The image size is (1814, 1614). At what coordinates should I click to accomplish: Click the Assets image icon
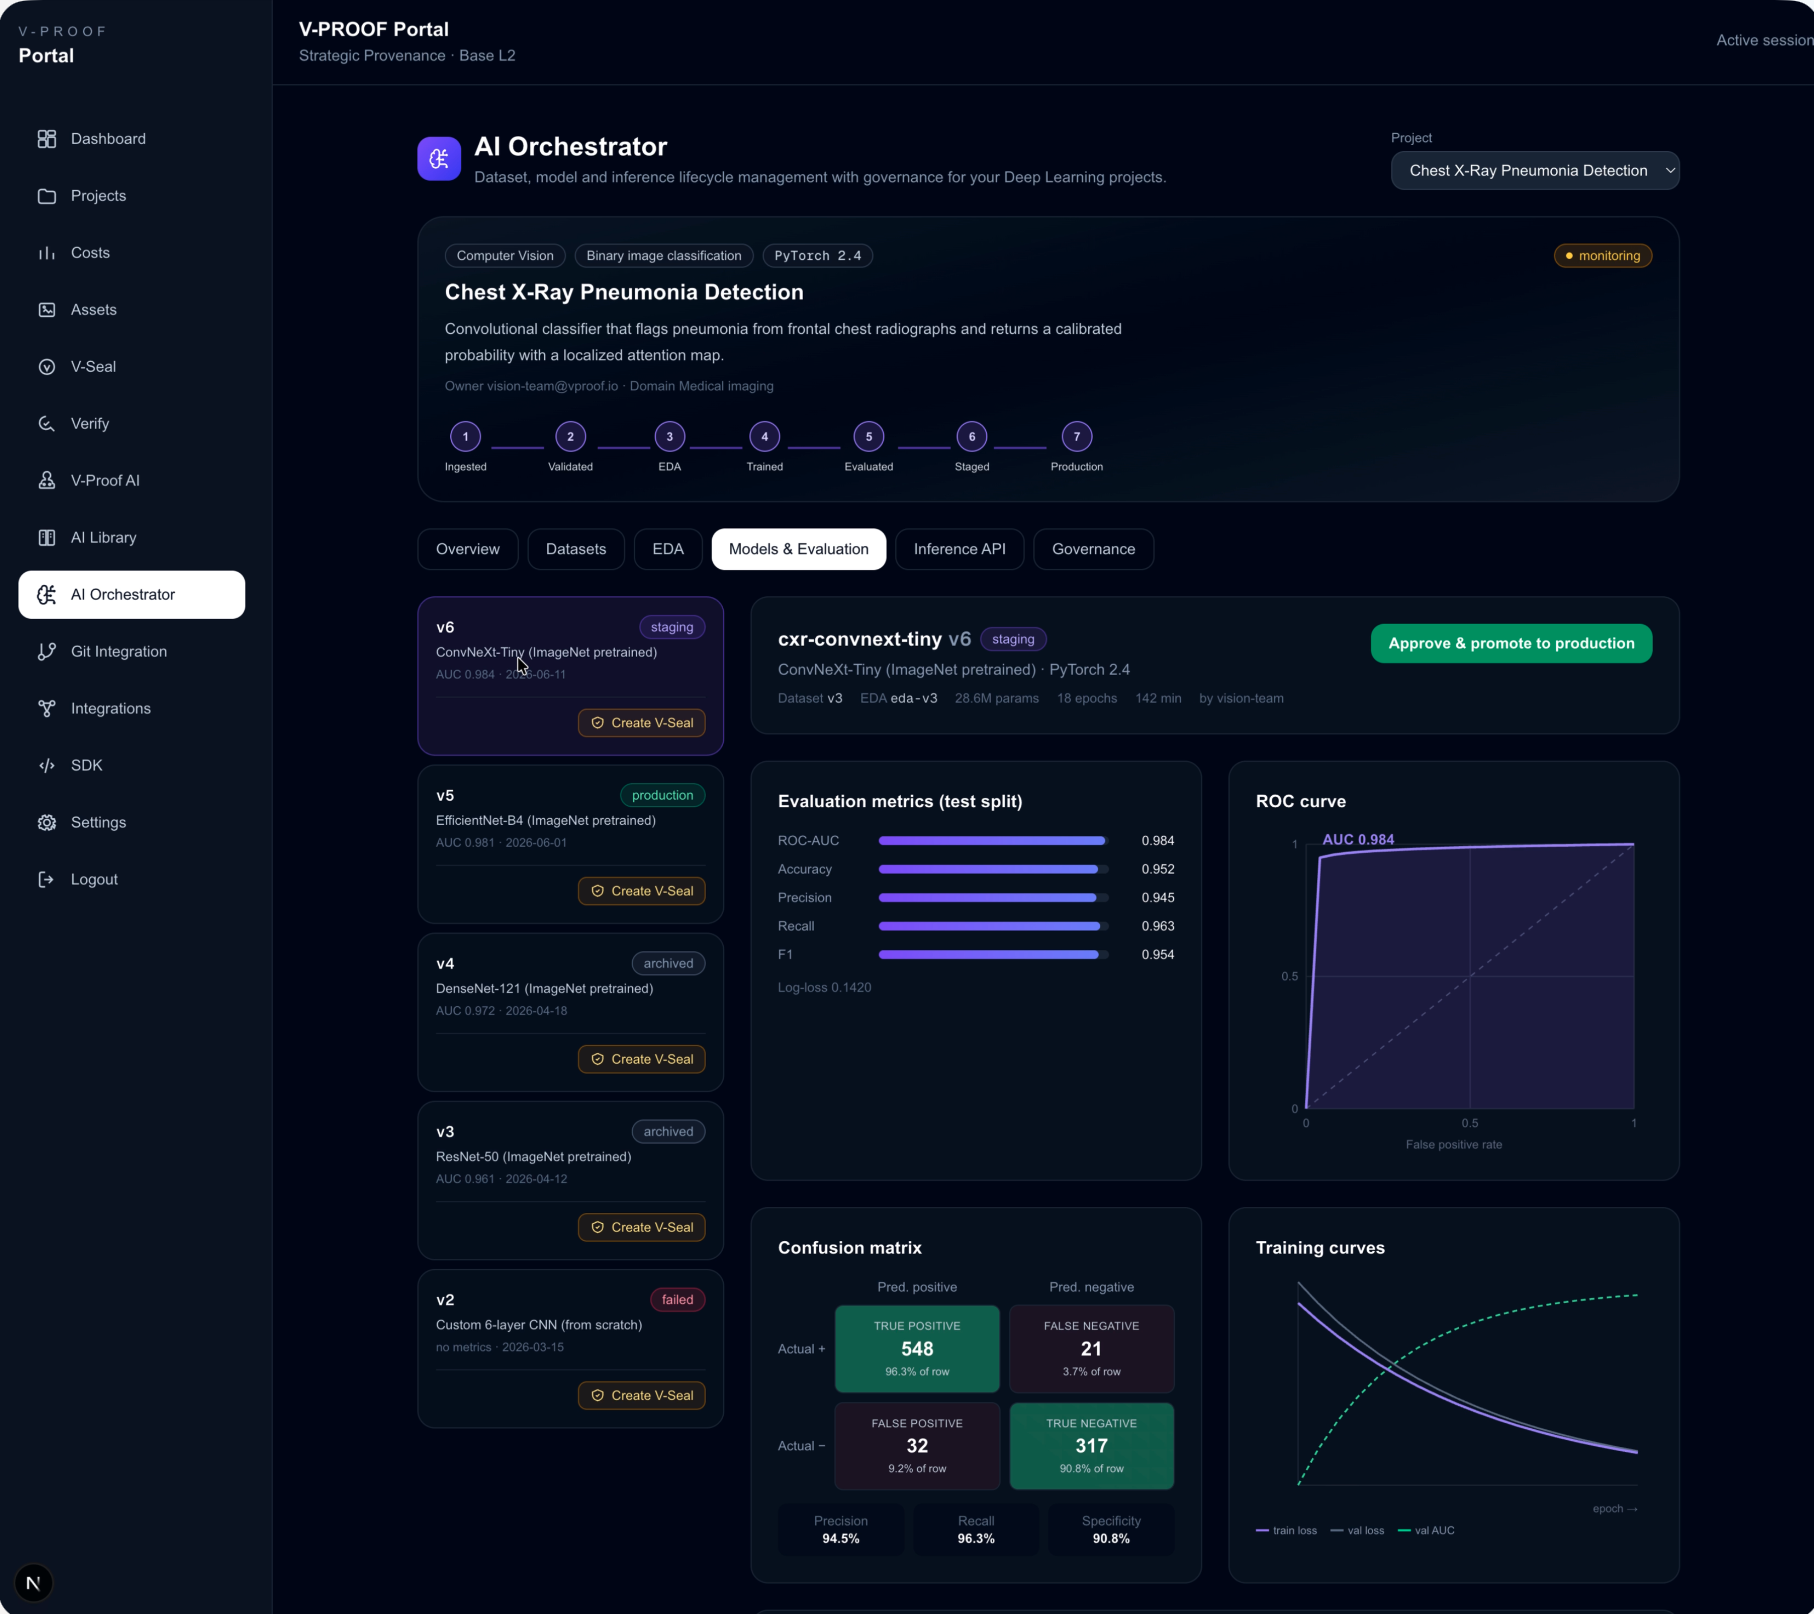pos(47,310)
